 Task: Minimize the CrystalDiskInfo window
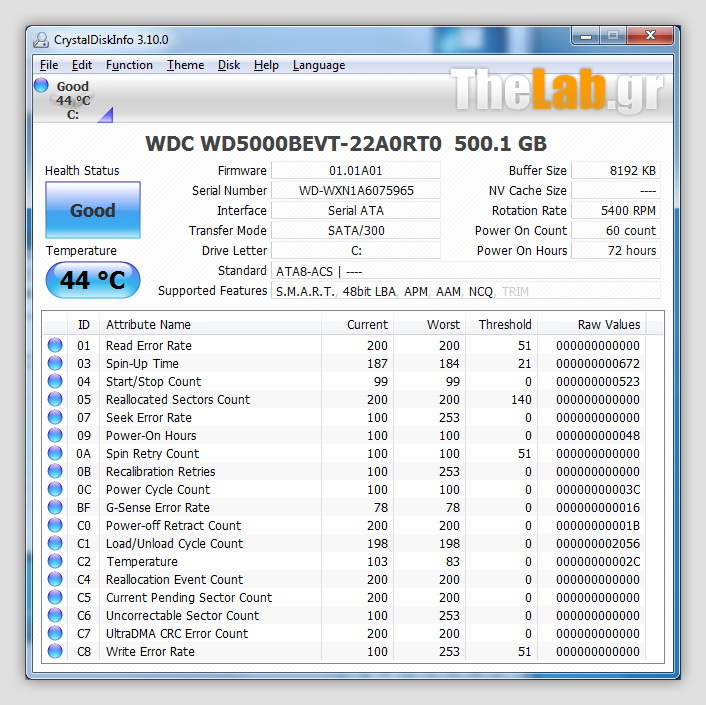586,36
